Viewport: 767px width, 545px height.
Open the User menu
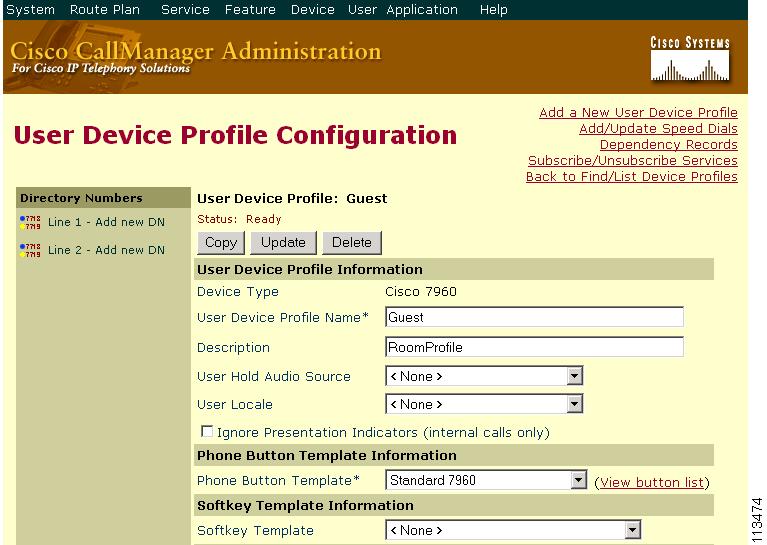[362, 9]
